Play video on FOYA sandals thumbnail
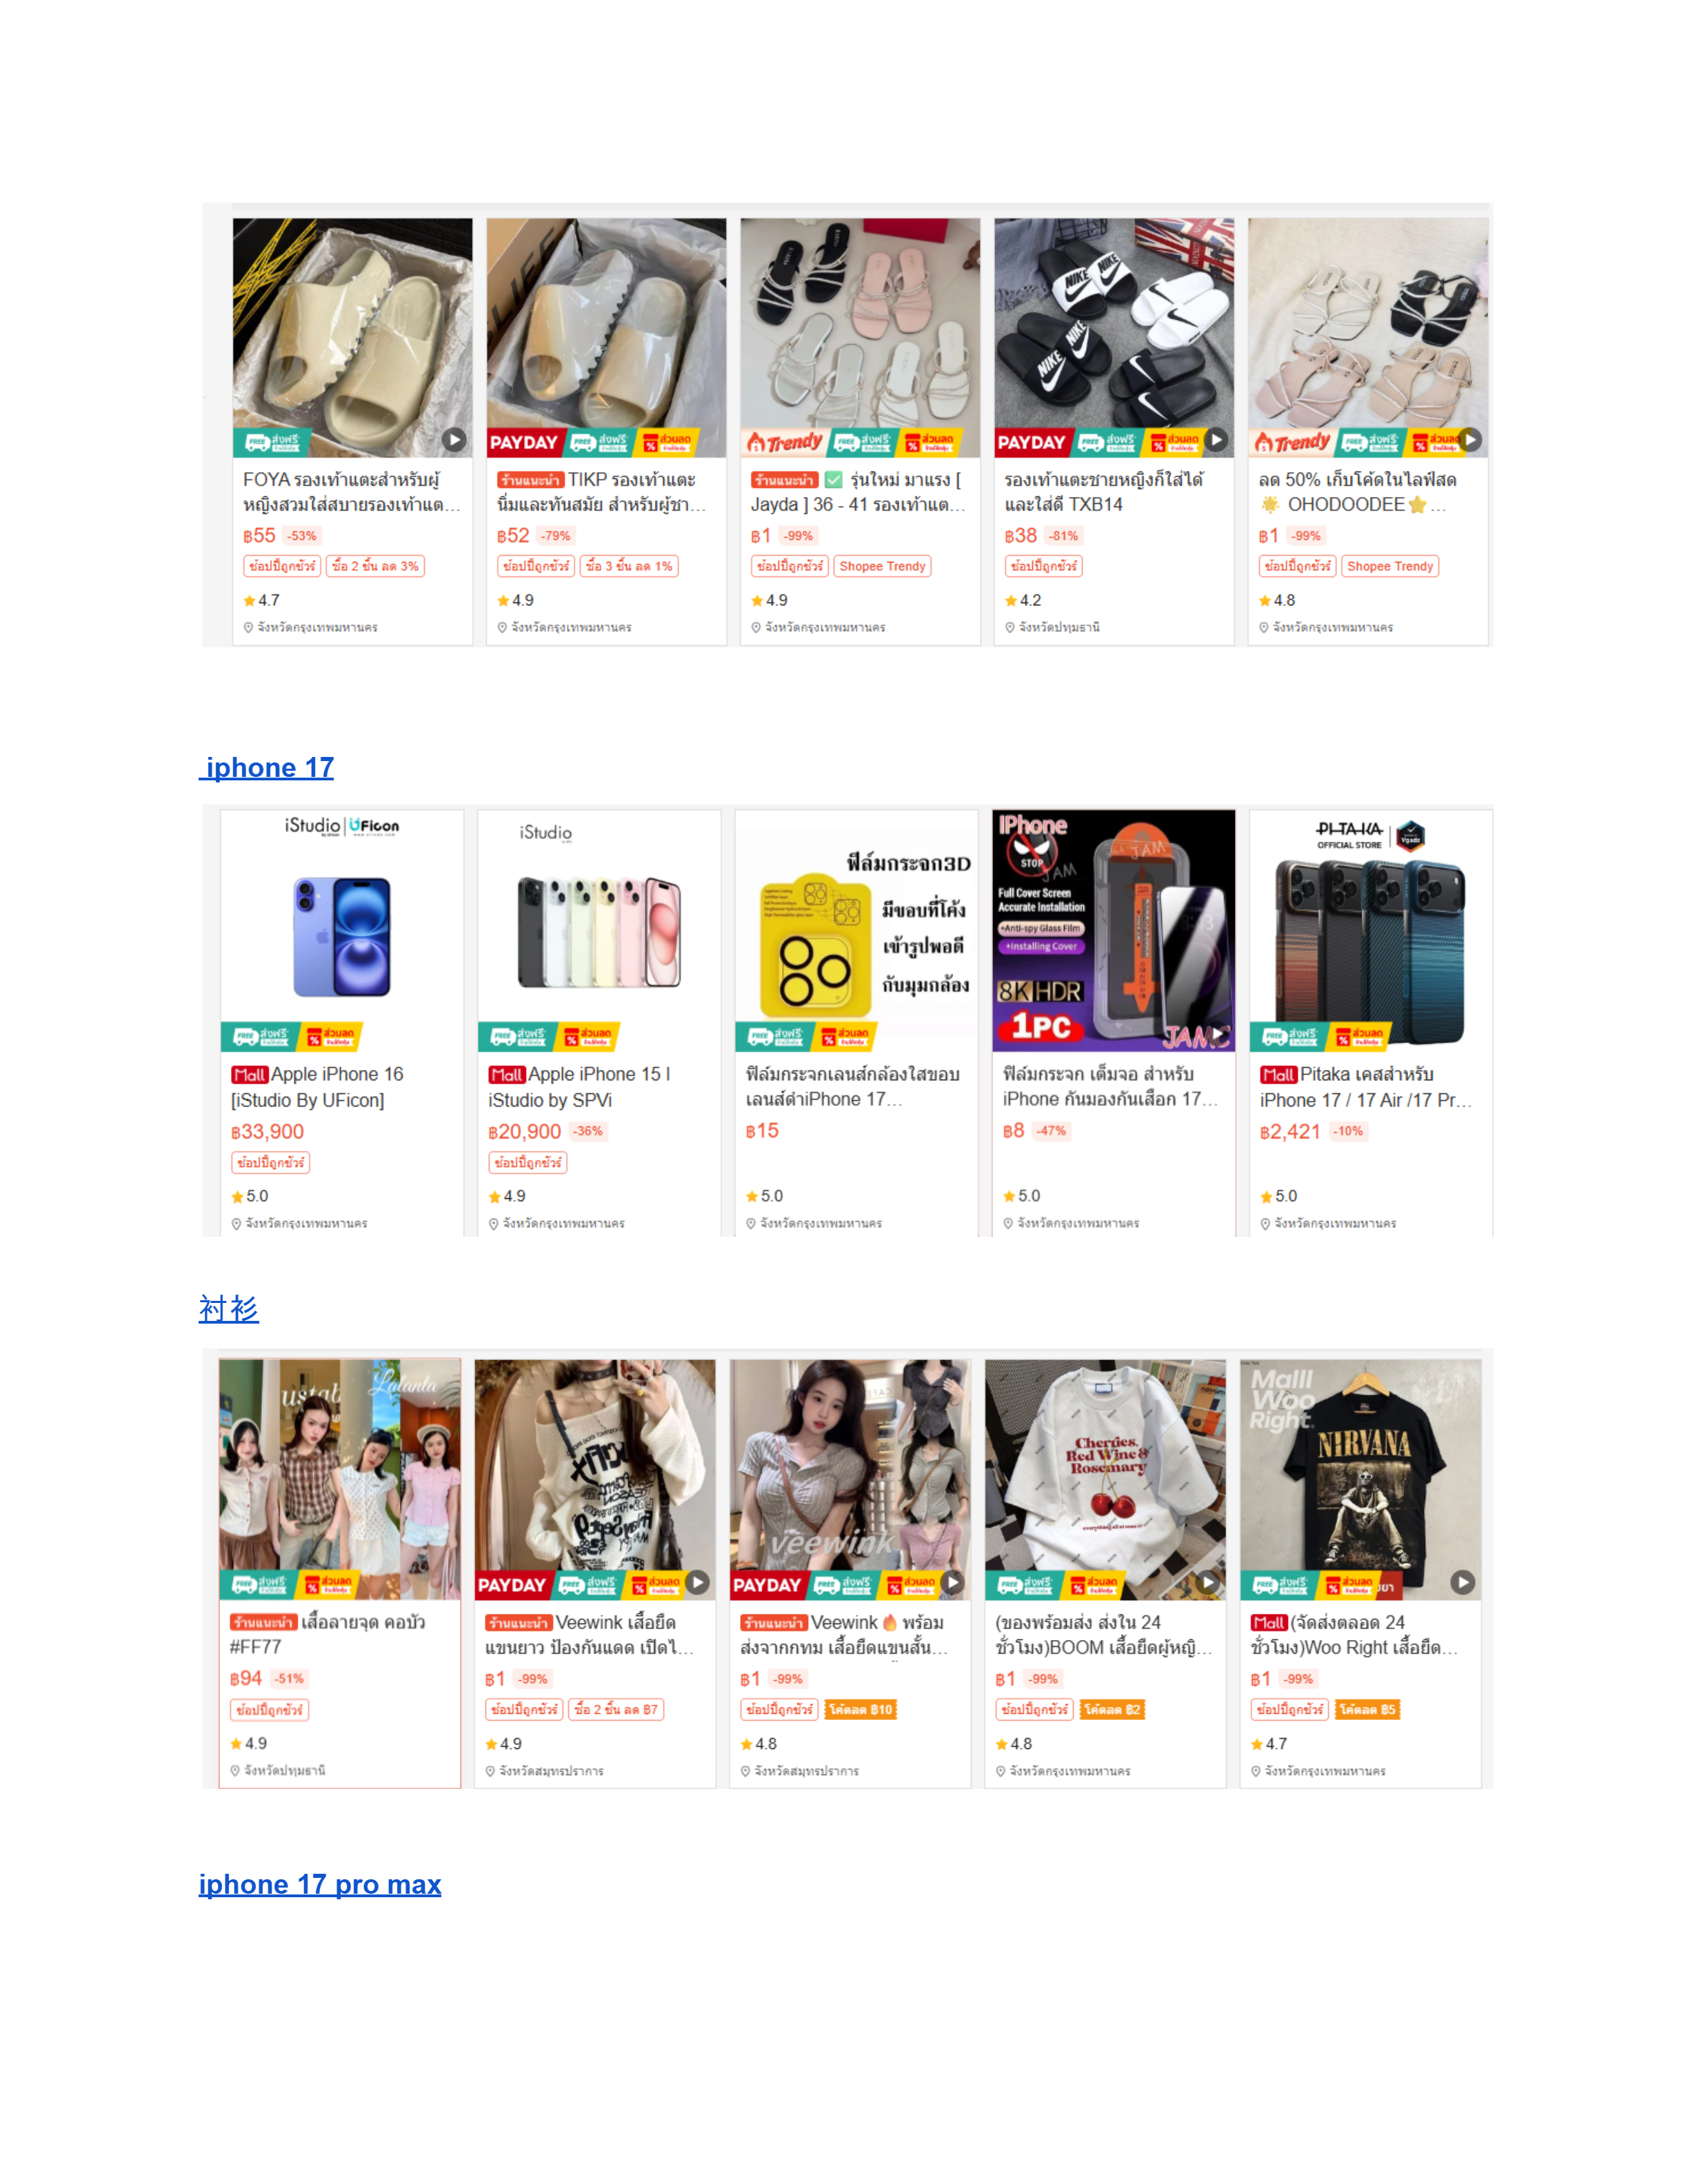1688x2184 pixels. [454, 439]
